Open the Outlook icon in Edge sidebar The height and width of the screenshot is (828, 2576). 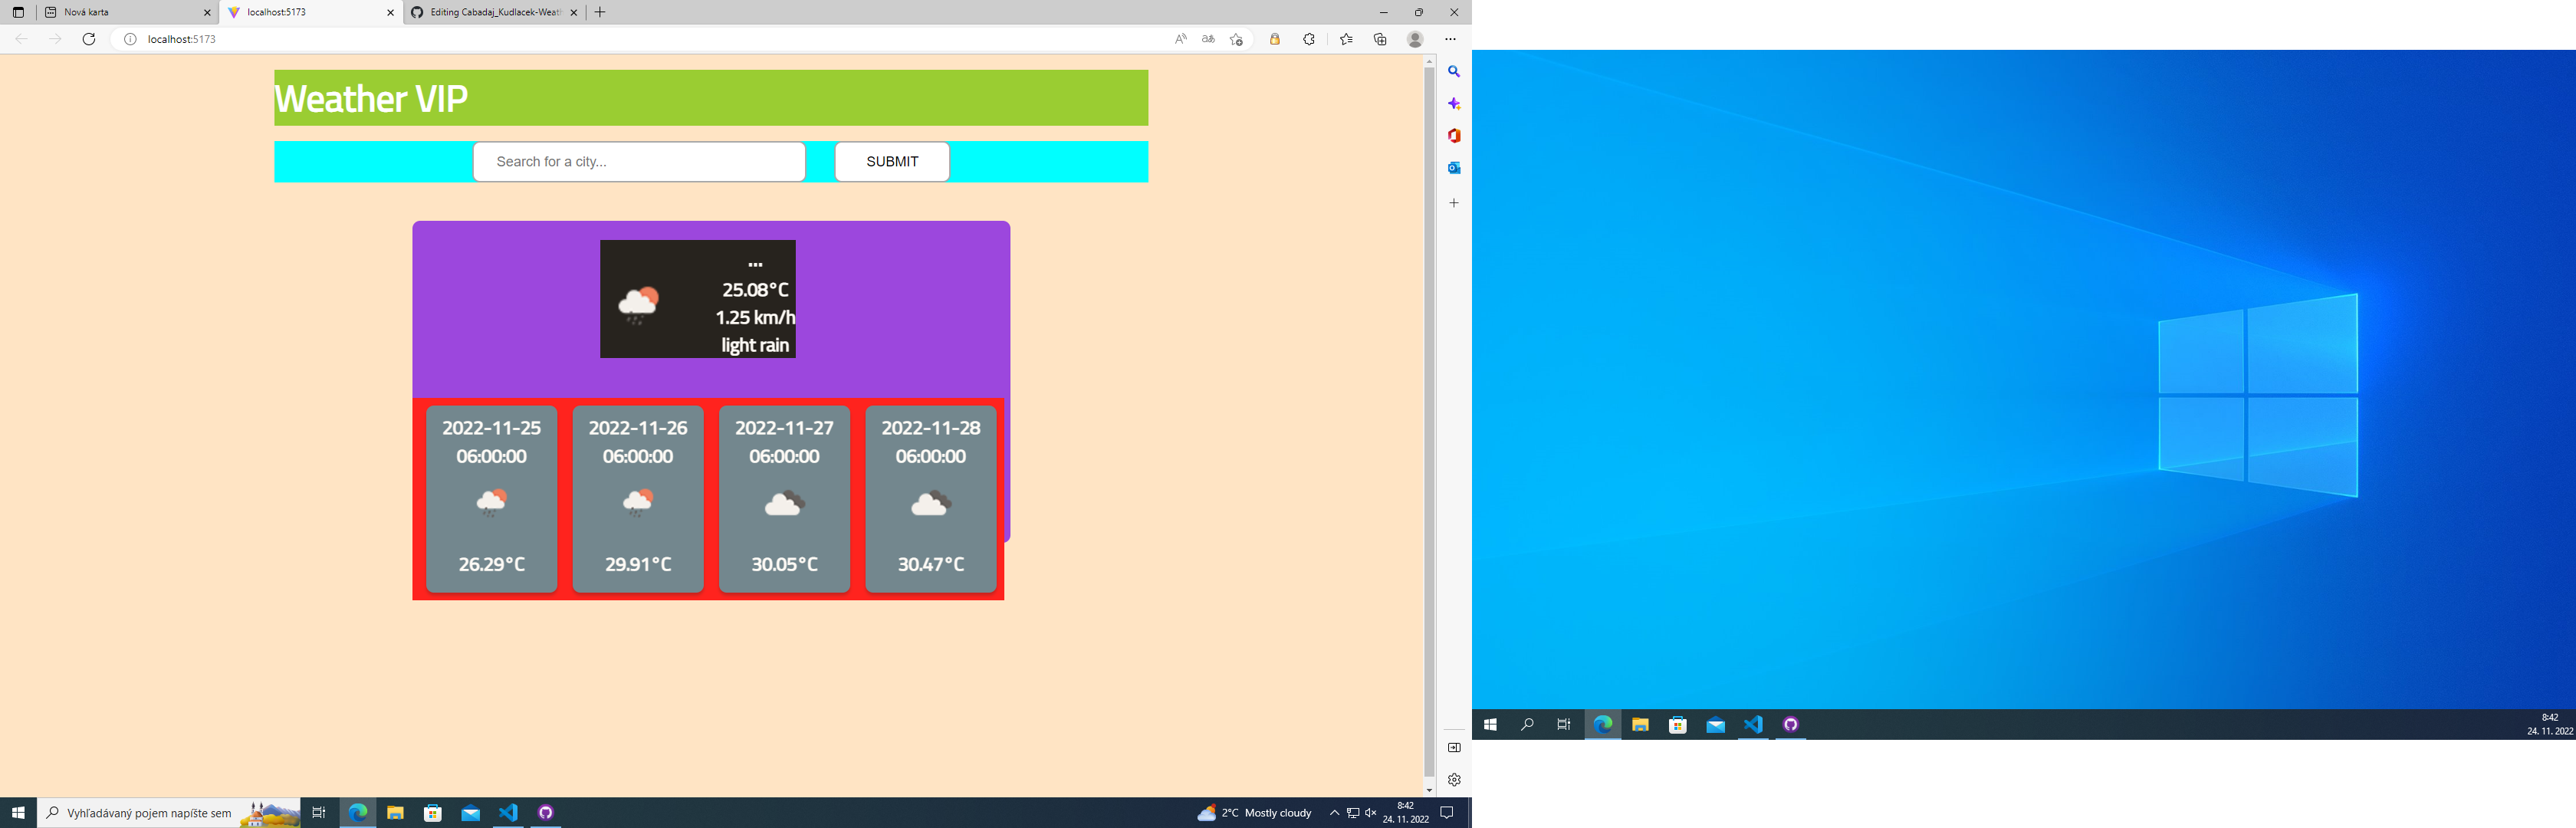pos(1454,168)
